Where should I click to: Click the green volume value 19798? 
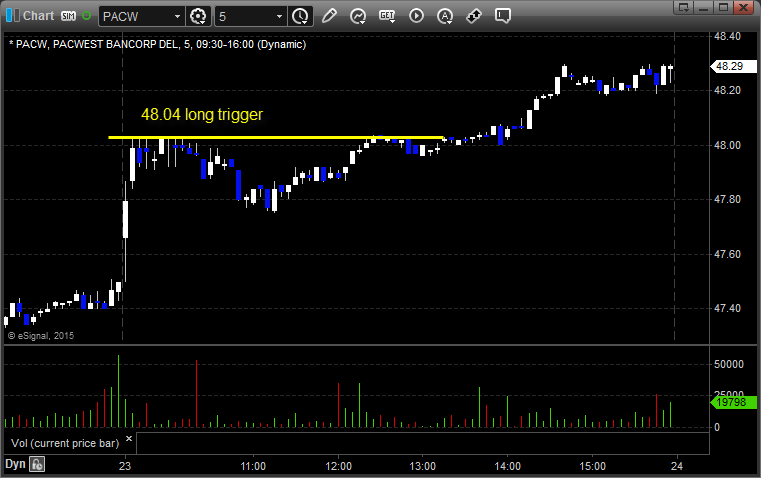coord(733,402)
